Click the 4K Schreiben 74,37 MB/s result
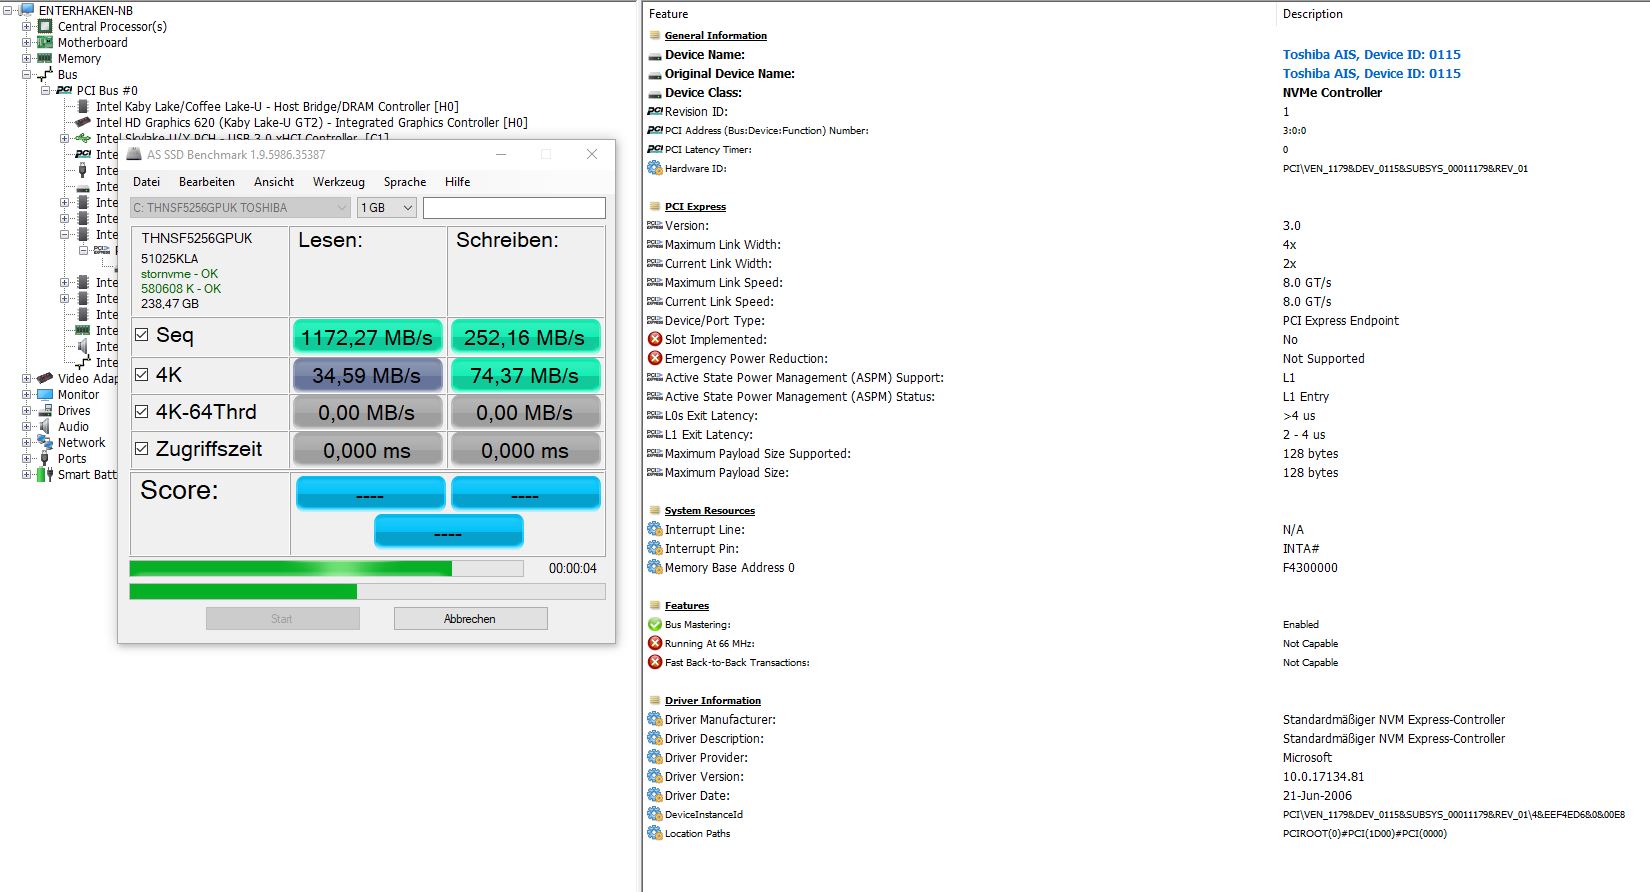The height and width of the screenshot is (892, 1650). (525, 376)
